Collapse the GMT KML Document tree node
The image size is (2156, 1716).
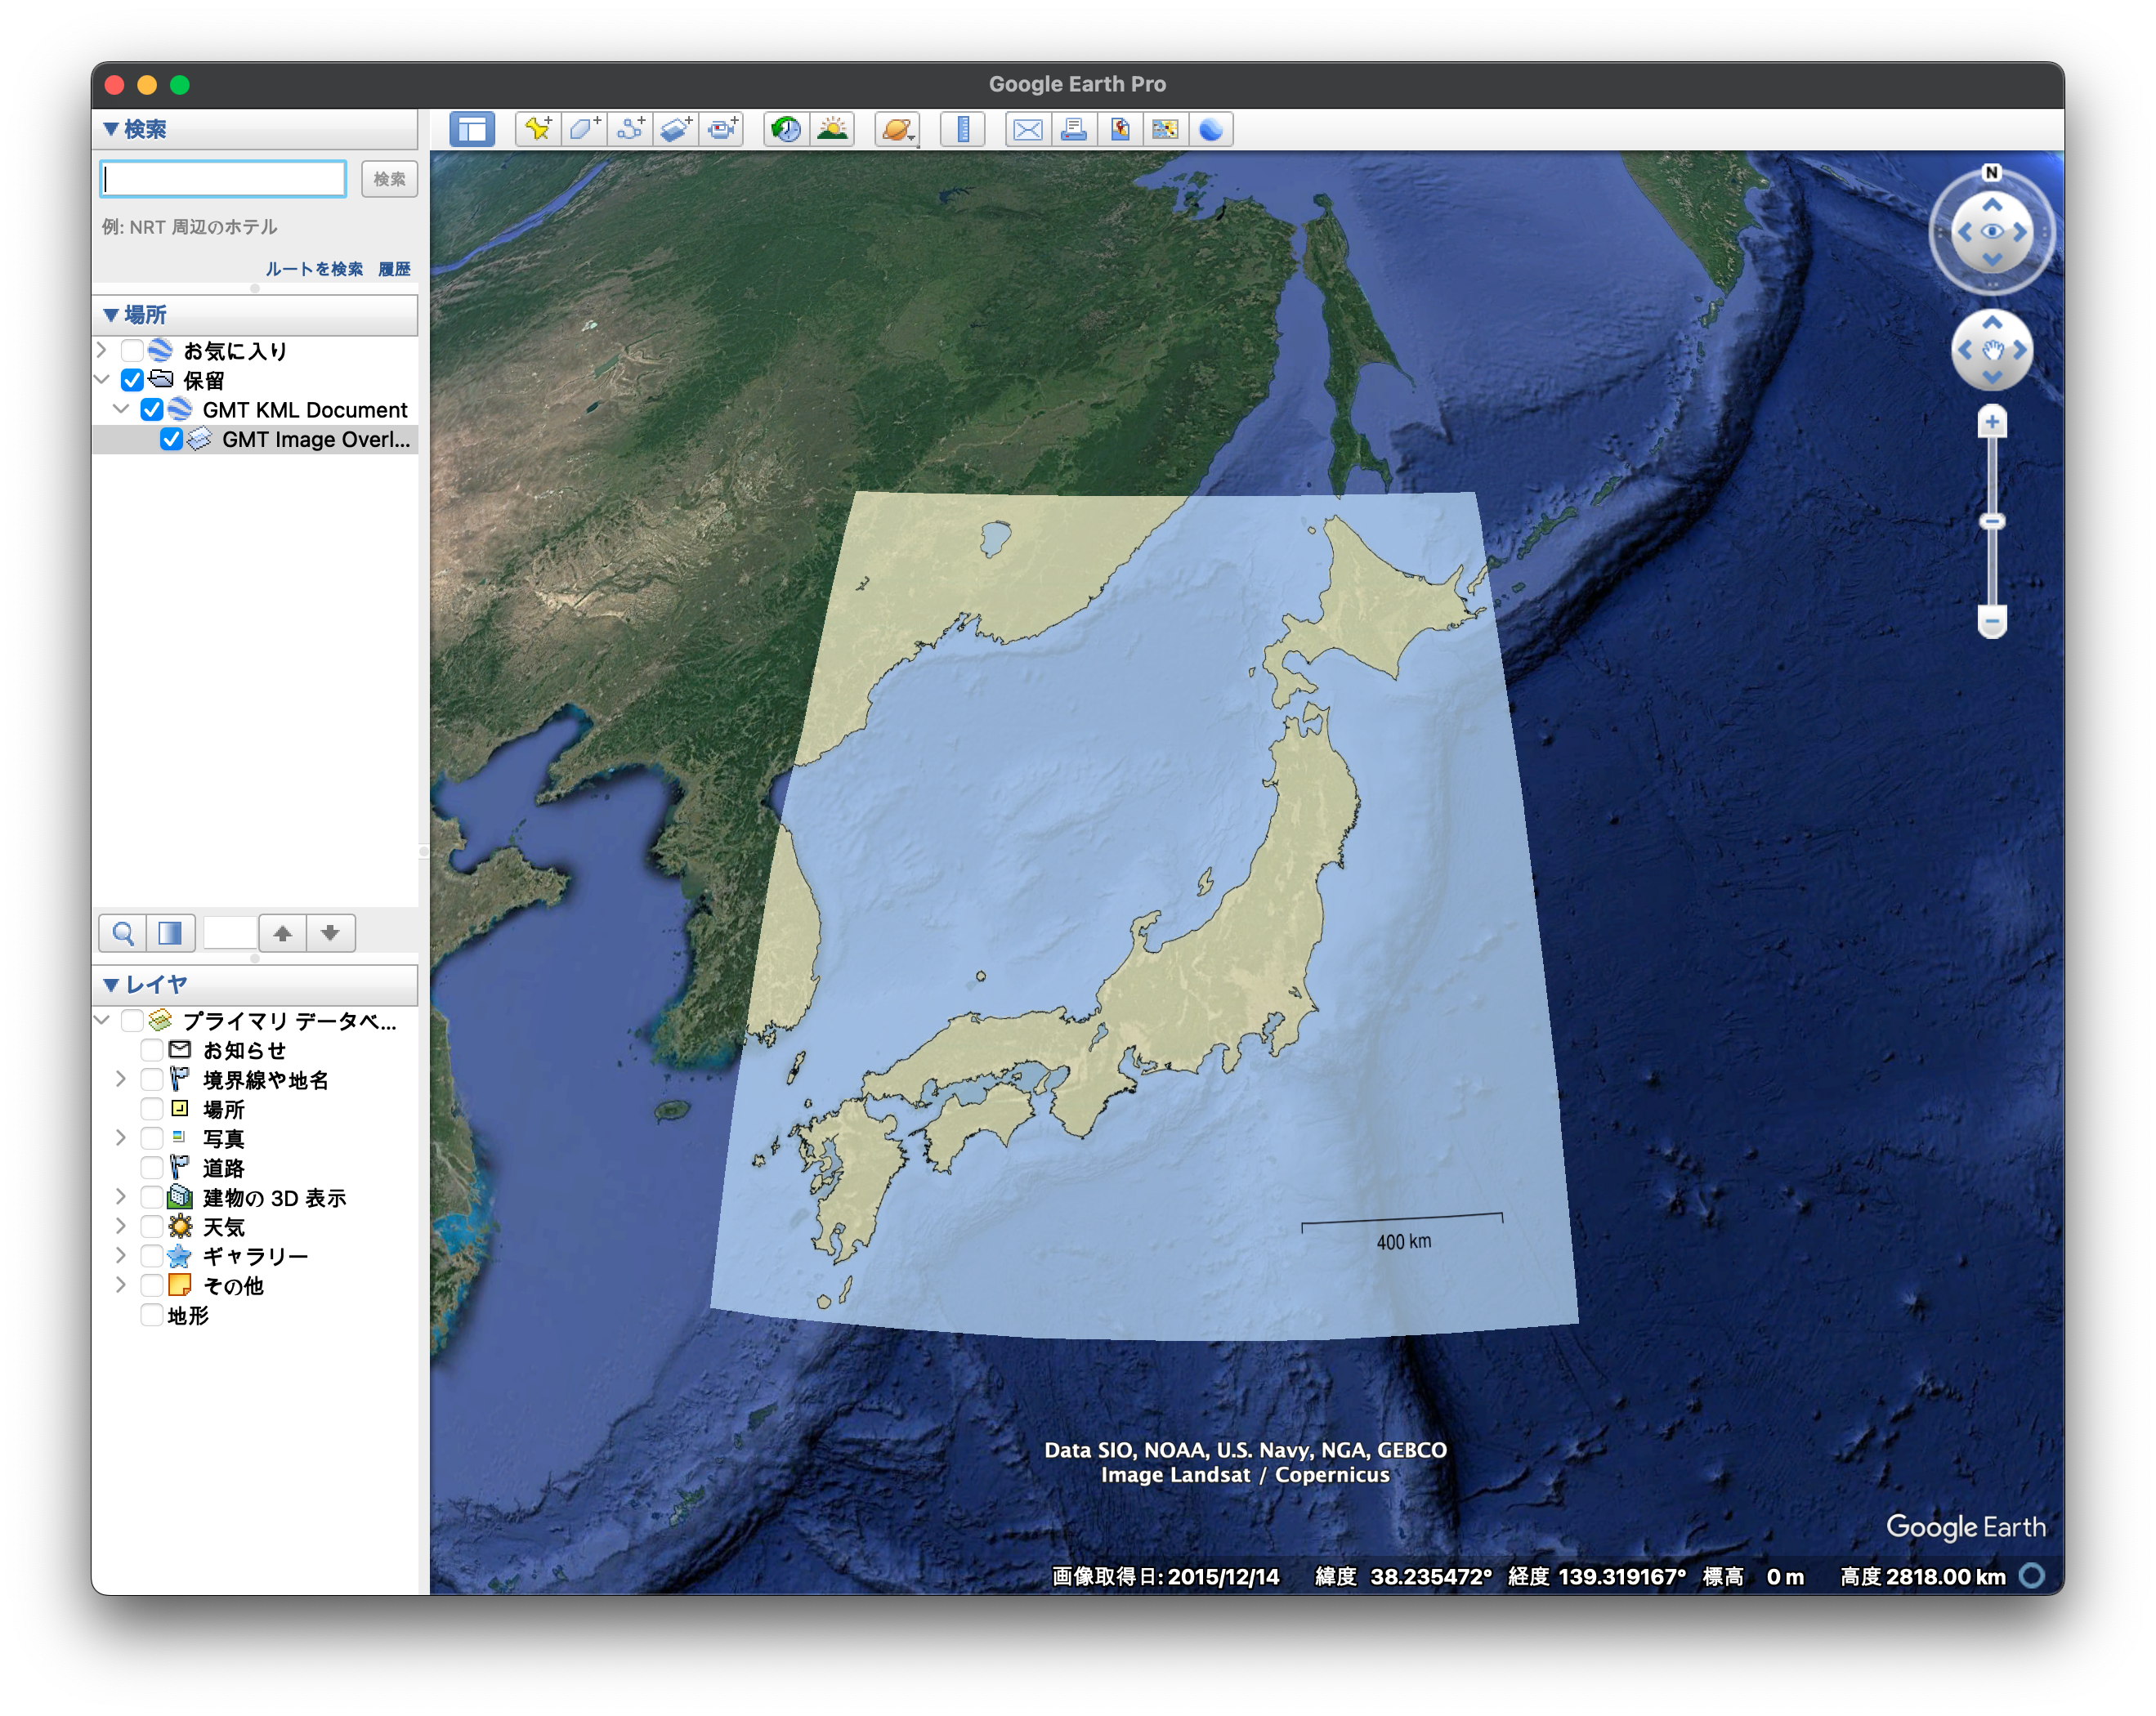(x=121, y=409)
